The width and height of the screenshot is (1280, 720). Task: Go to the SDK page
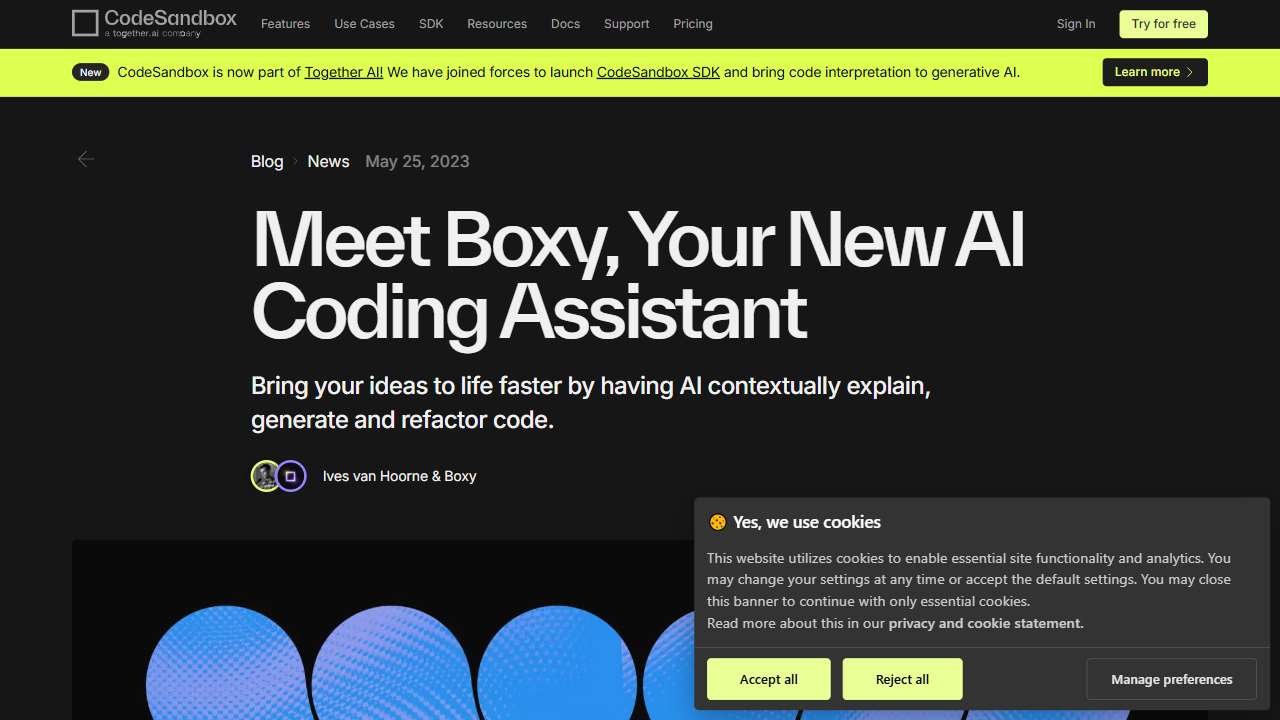pyautogui.click(x=431, y=24)
